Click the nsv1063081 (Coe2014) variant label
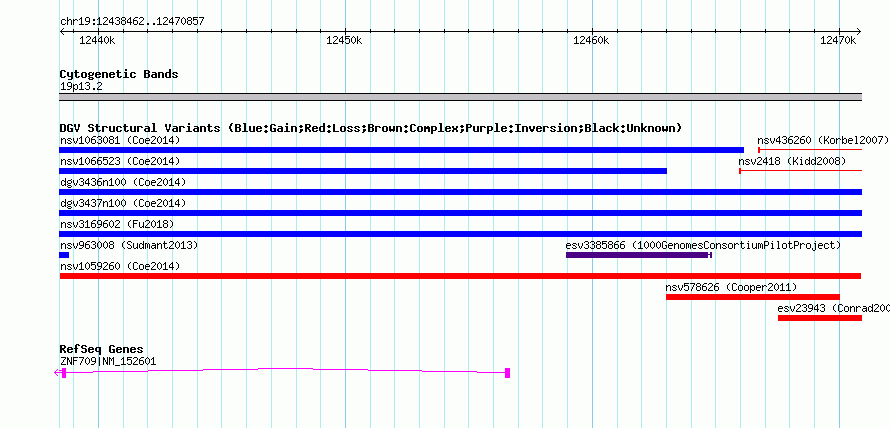Screen dimensions: 890x428 pyautogui.click(x=120, y=140)
